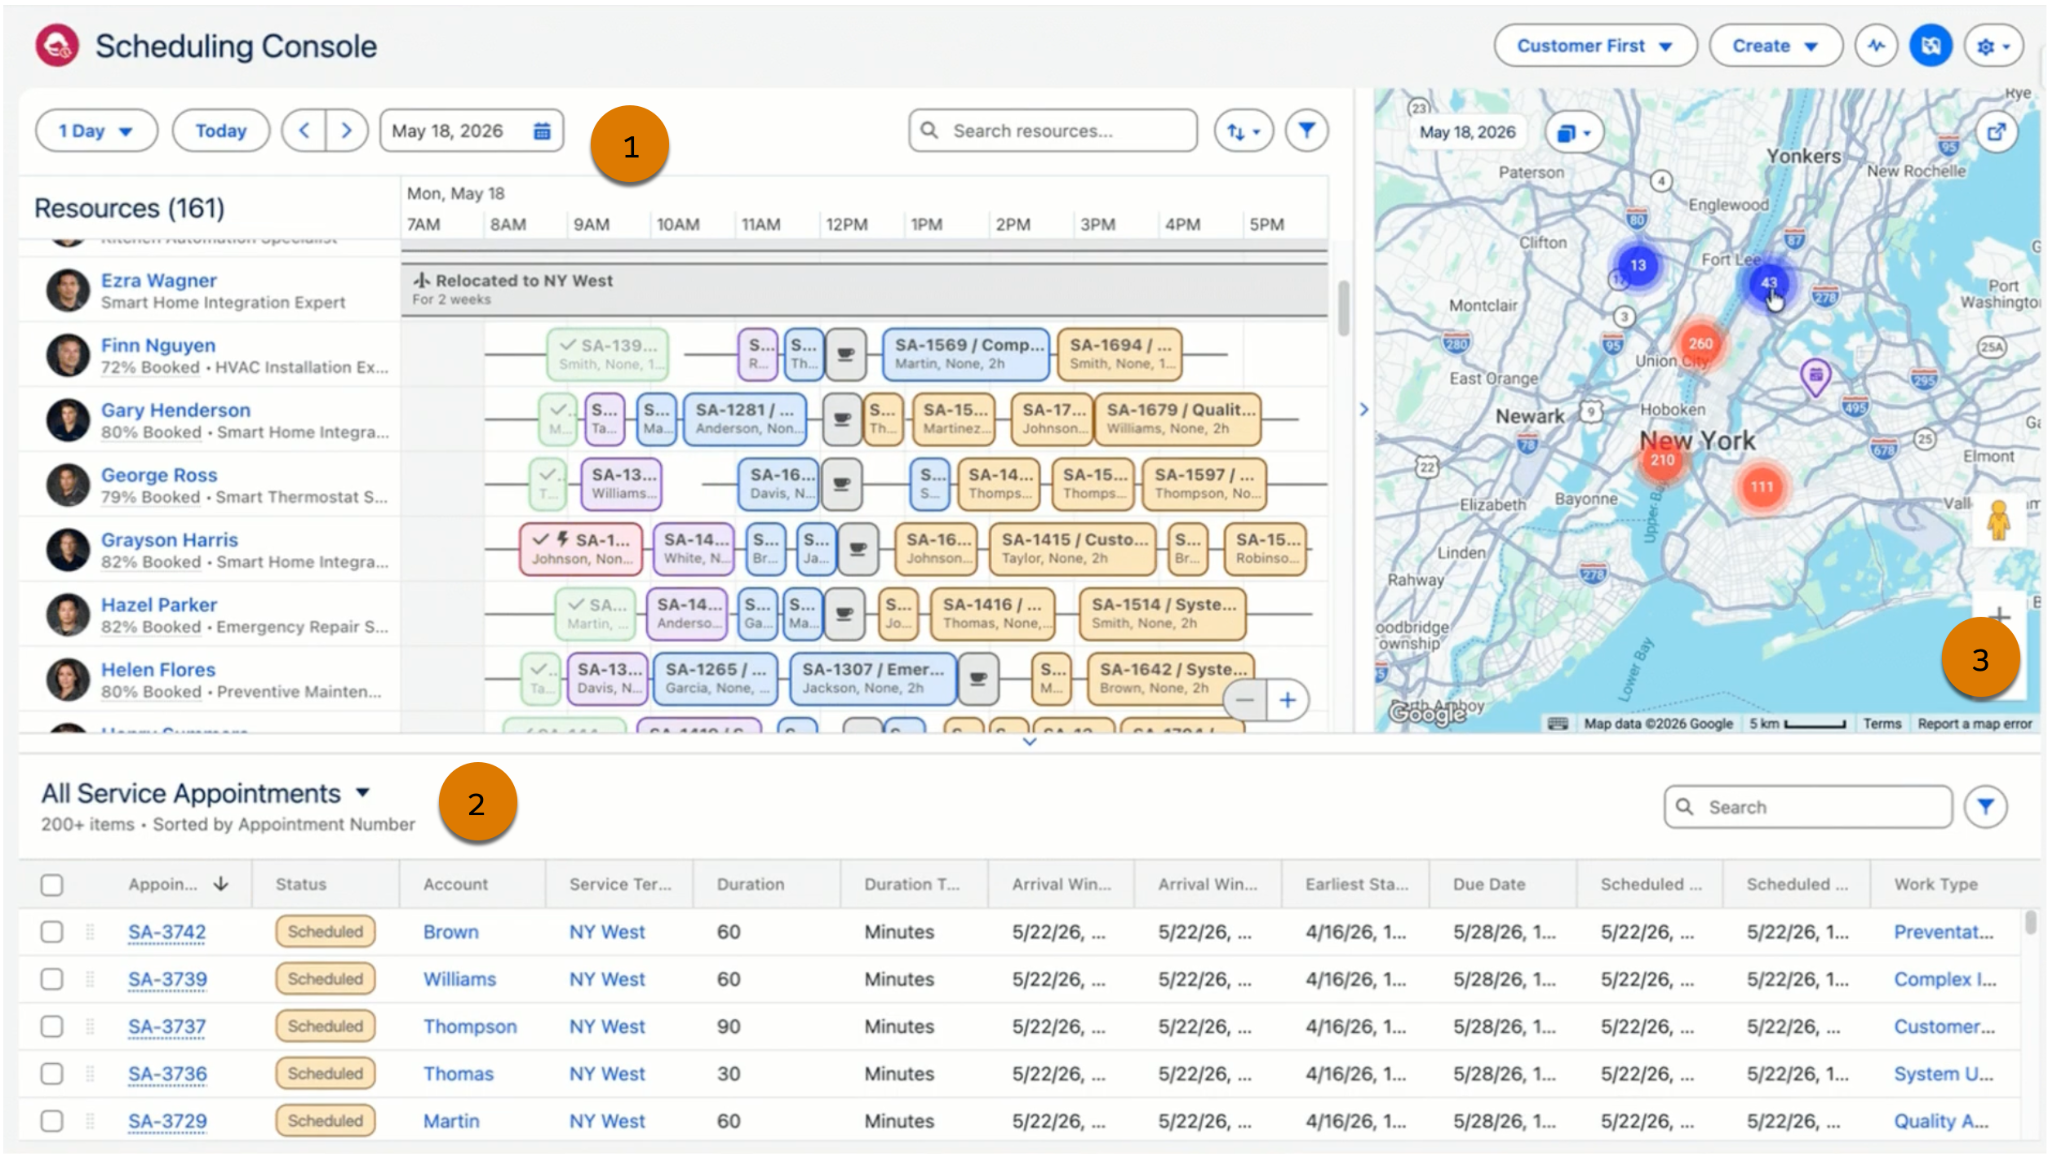The image size is (2048, 1154).
Task: Check the SA-3737 row checkbox
Action: 52,1026
